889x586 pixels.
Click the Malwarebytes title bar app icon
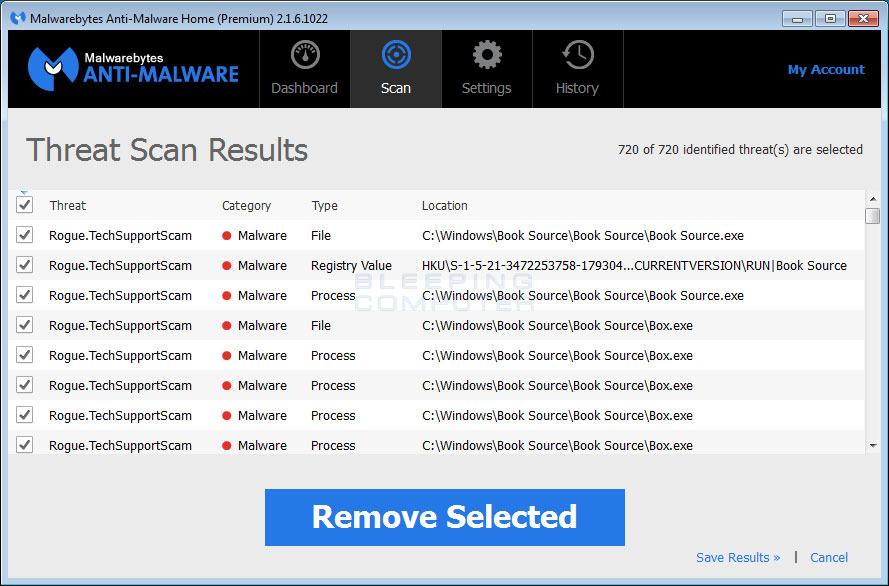pos(18,18)
